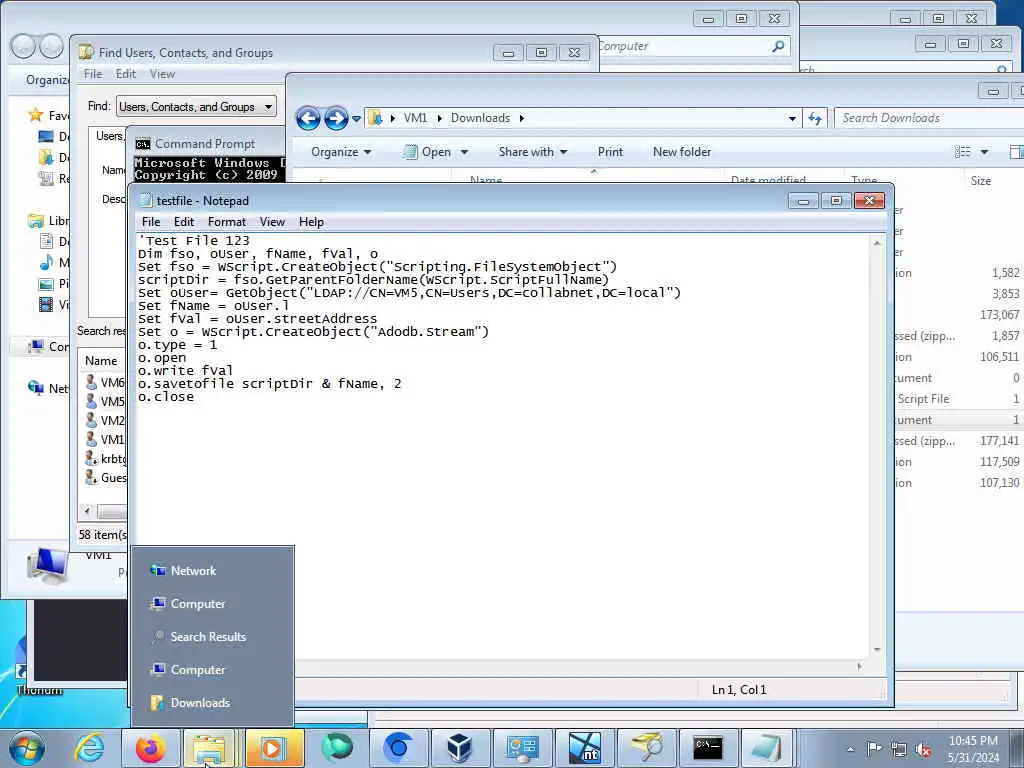Click Command Prompt window title bar

[208, 144]
